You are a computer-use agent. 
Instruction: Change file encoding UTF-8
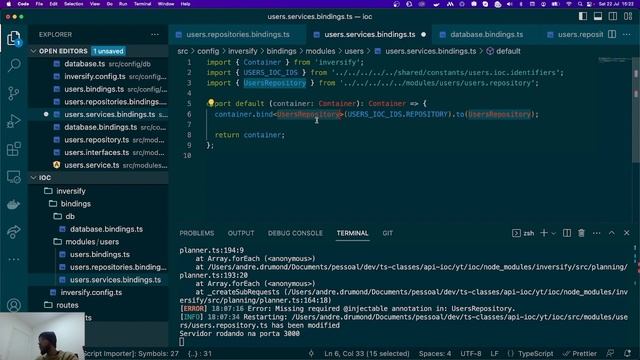(471, 353)
